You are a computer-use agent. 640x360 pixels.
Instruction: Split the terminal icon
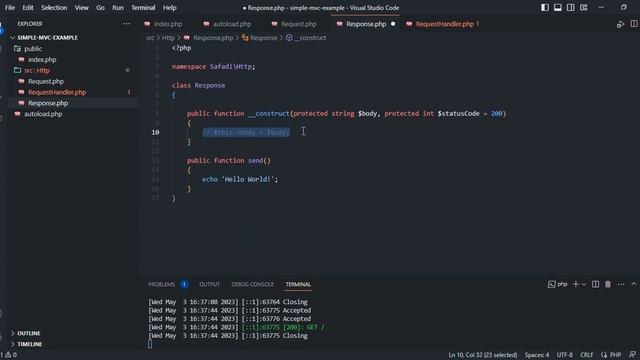tap(596, 284)
